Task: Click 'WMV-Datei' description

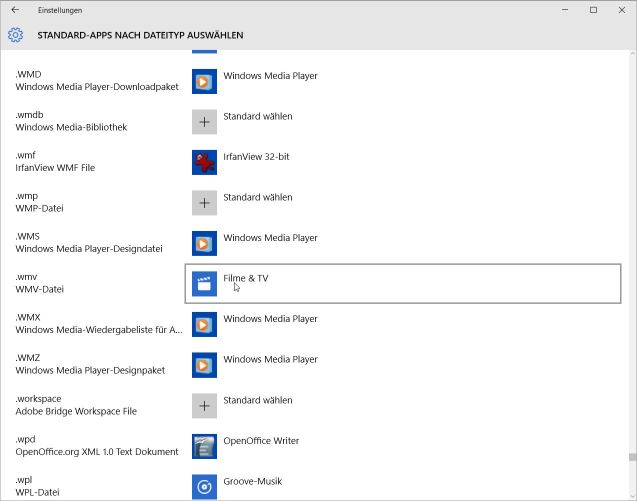Action: [x=39, y=290]
